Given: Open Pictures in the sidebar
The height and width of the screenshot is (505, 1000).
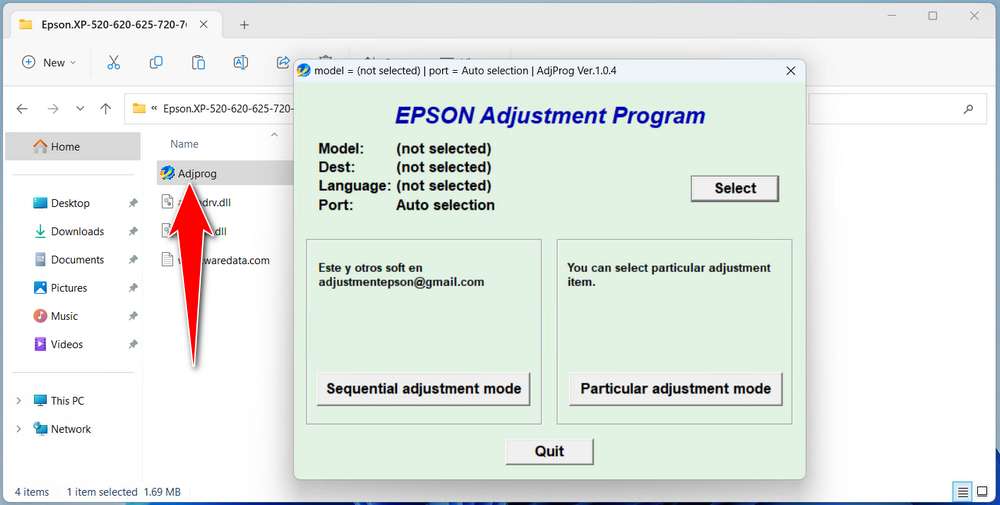Looking at the screenshot, I should [69, 288].
